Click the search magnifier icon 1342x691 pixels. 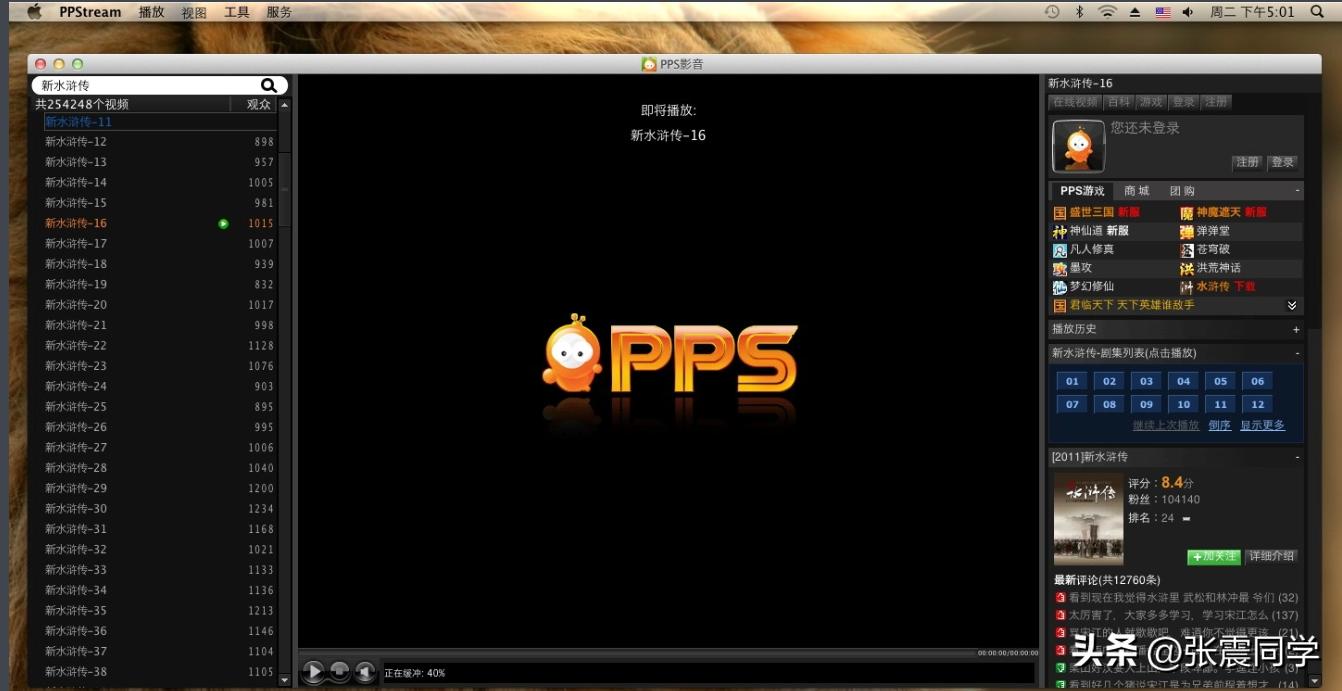pos(269,86)
